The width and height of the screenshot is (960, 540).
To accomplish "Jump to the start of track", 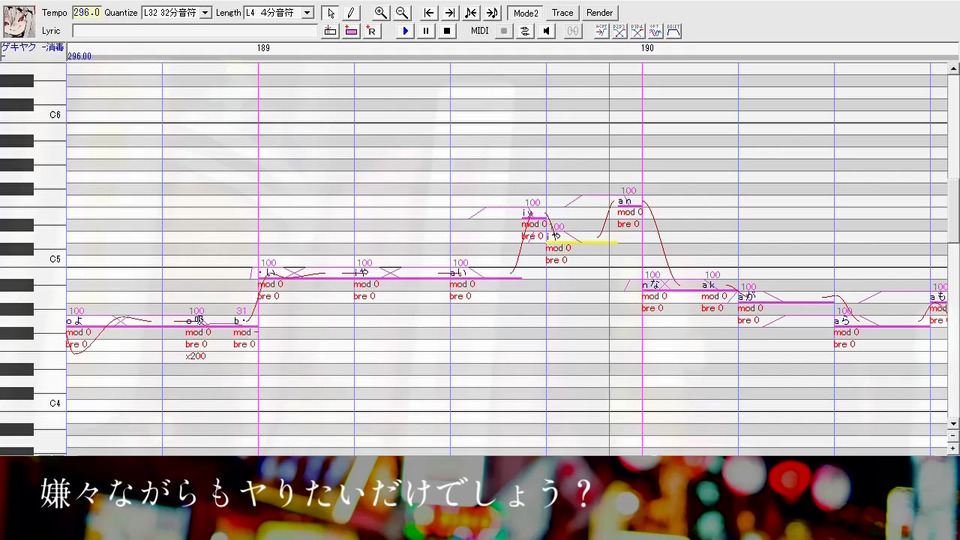I will [429, 13].
